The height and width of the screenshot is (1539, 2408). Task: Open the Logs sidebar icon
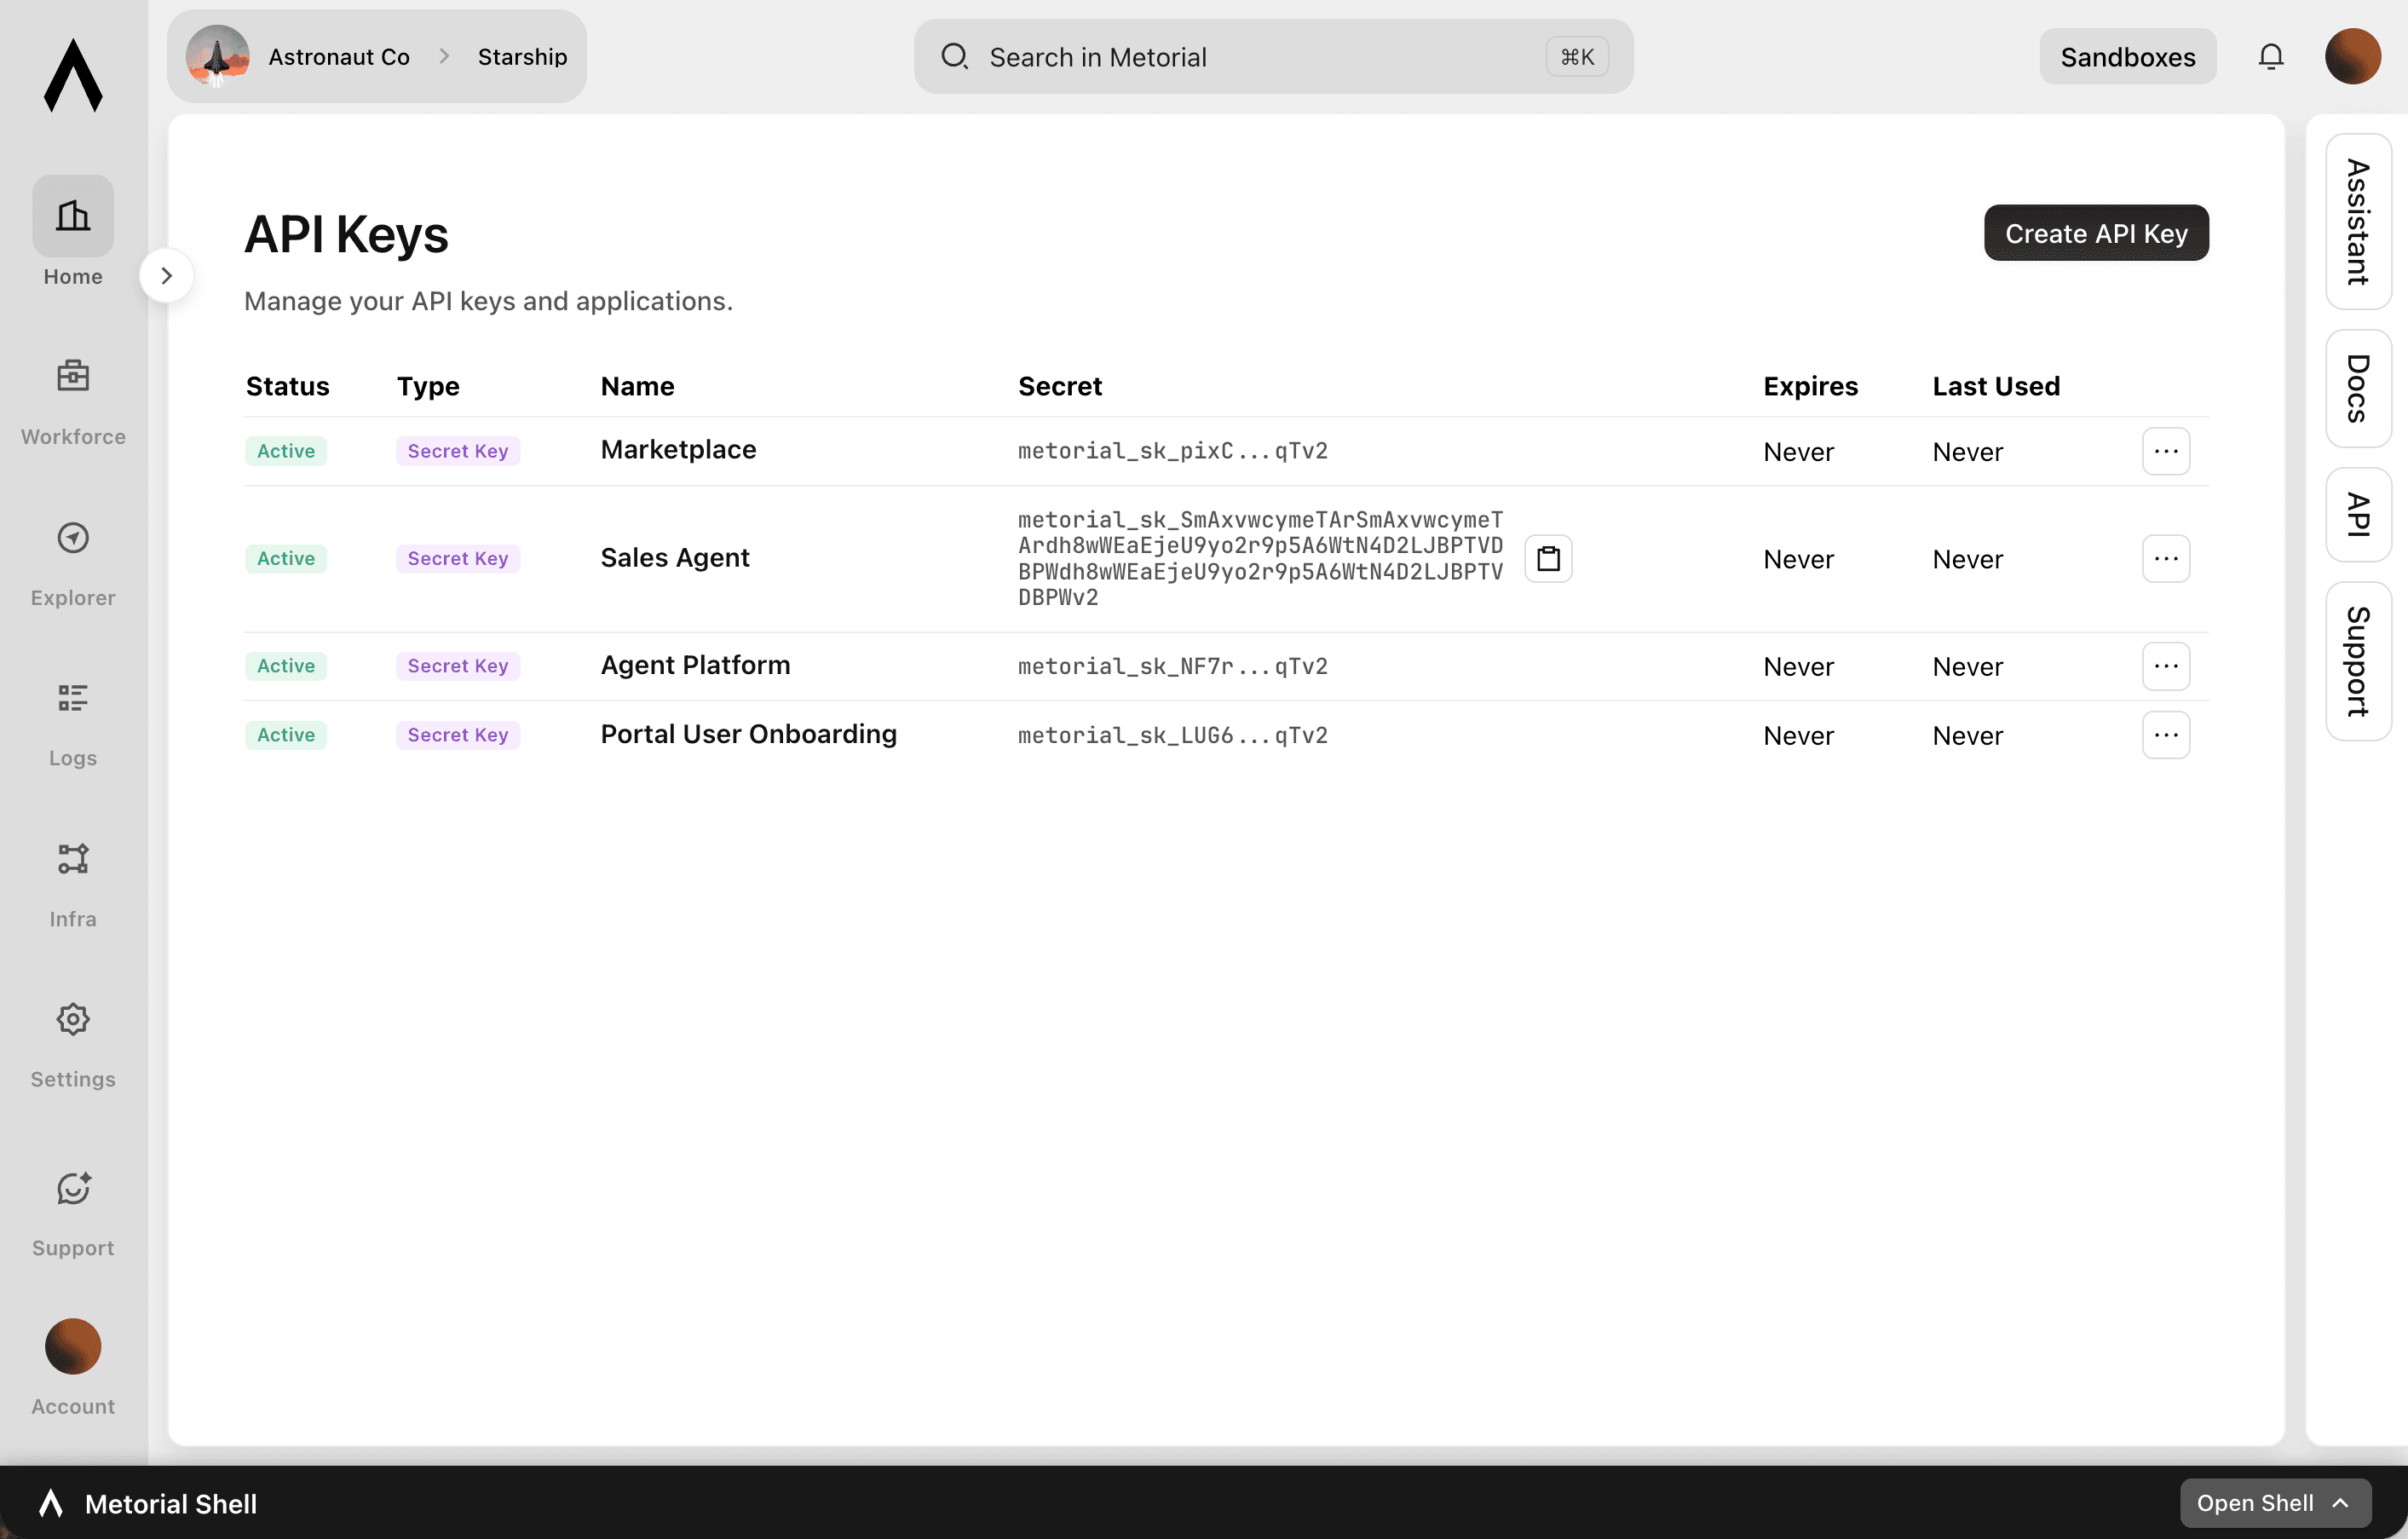pos(73,698)
